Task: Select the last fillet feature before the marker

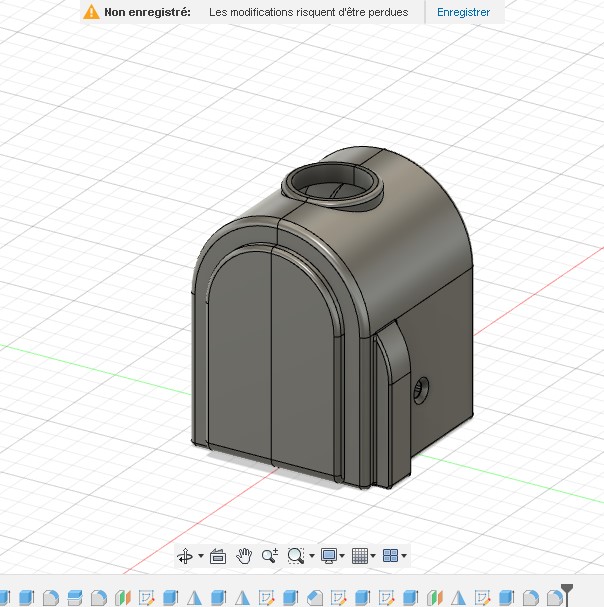Action: click(x=555, y=598)
